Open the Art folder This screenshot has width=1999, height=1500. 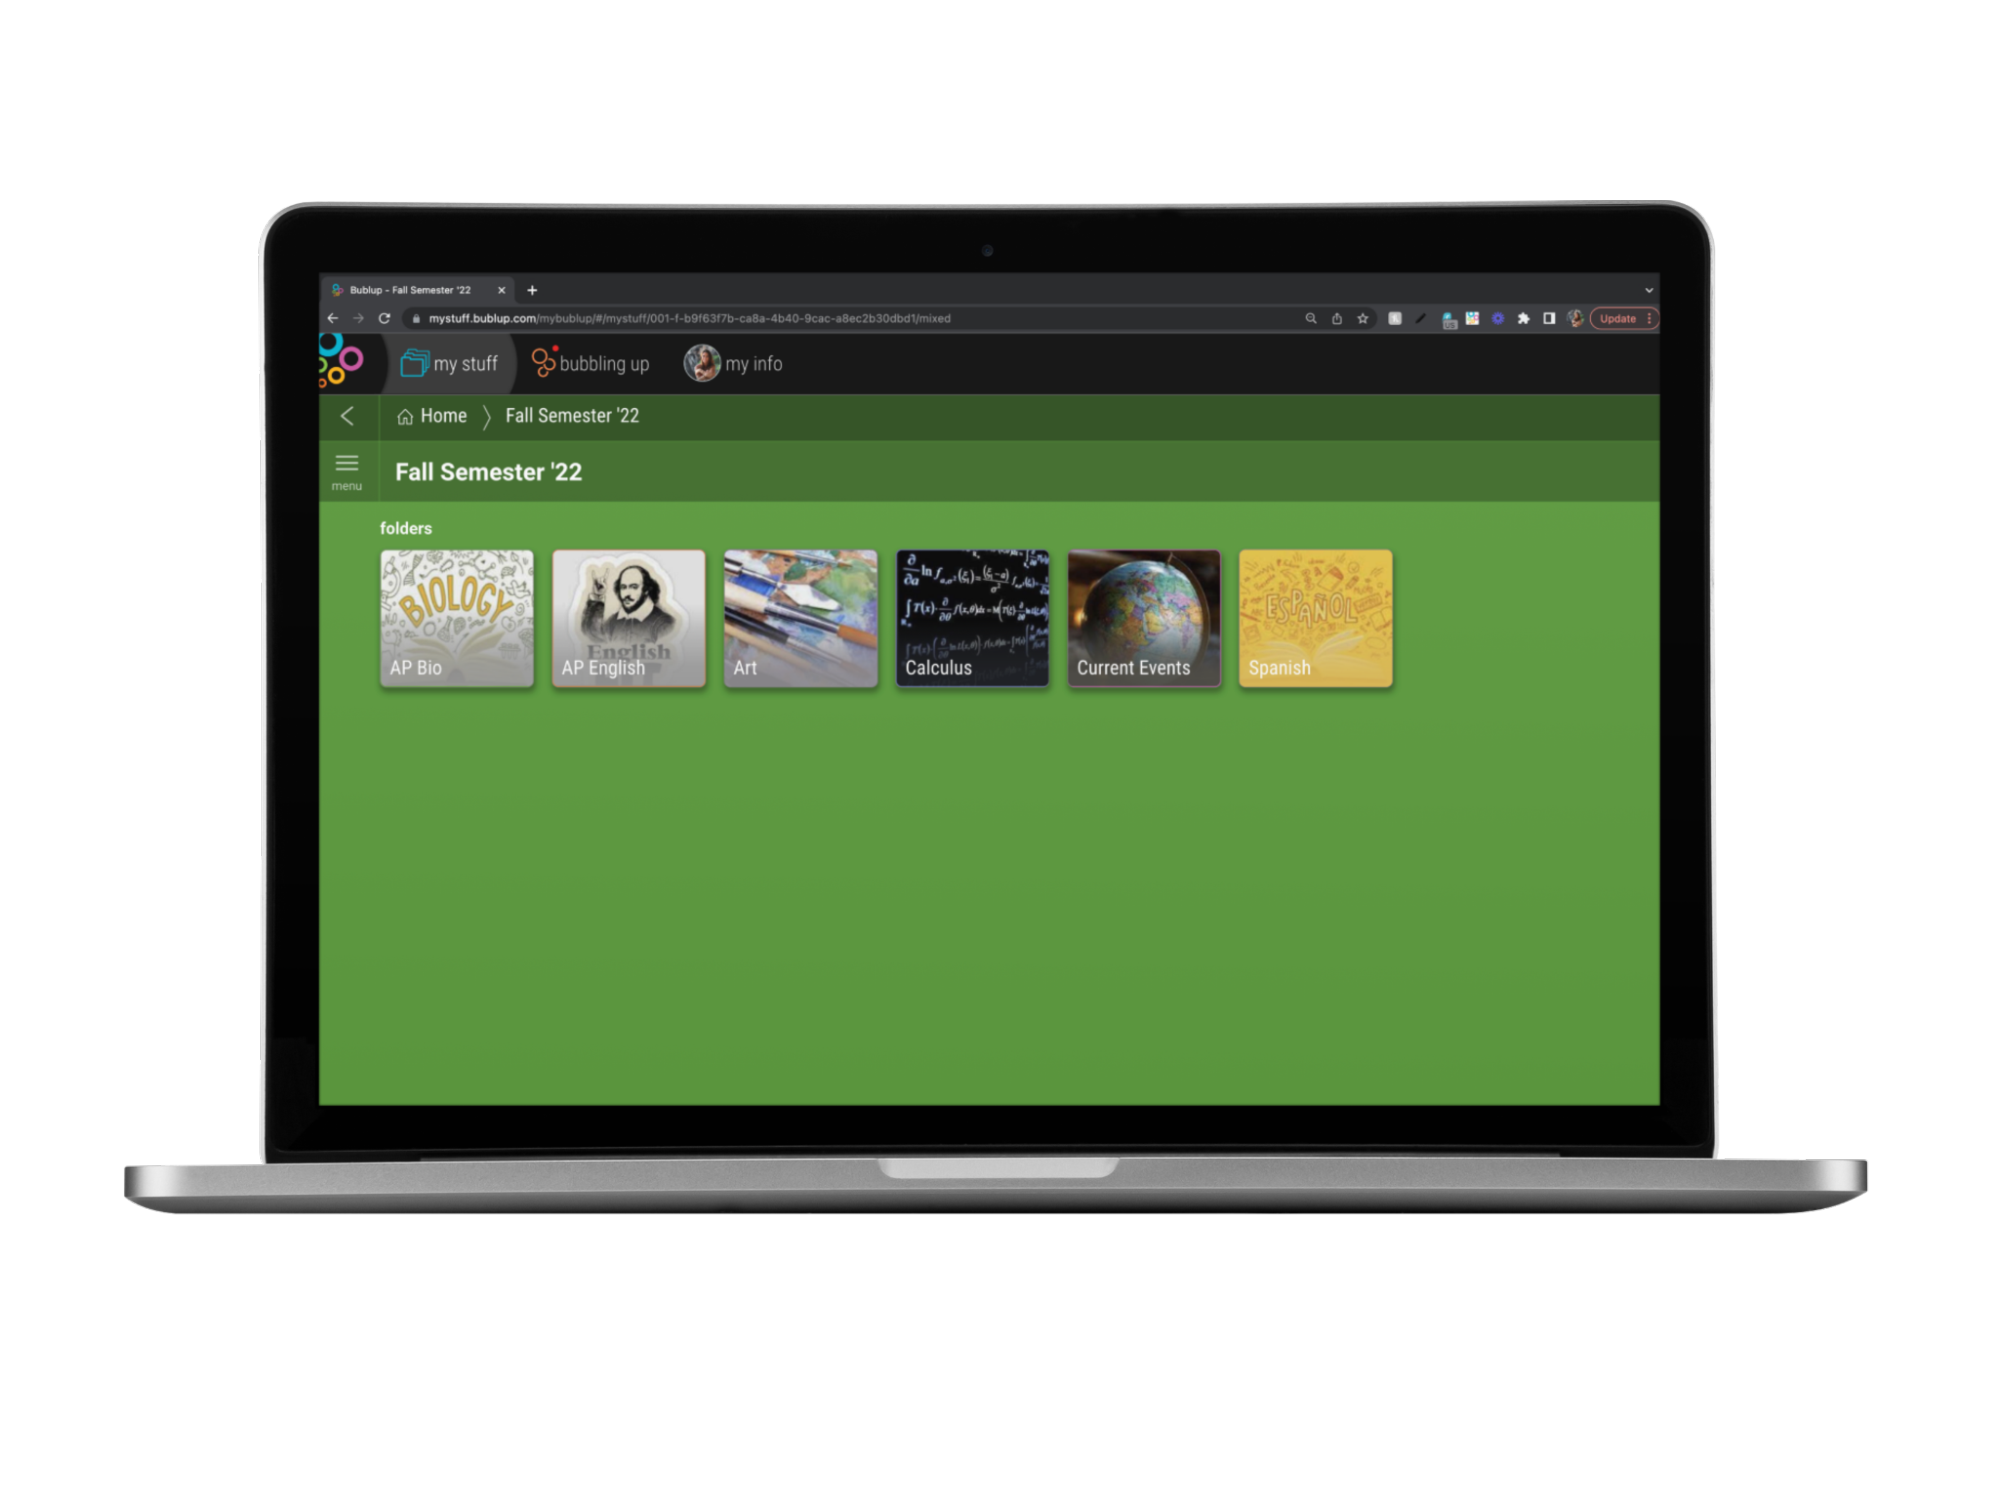(802, 614)
